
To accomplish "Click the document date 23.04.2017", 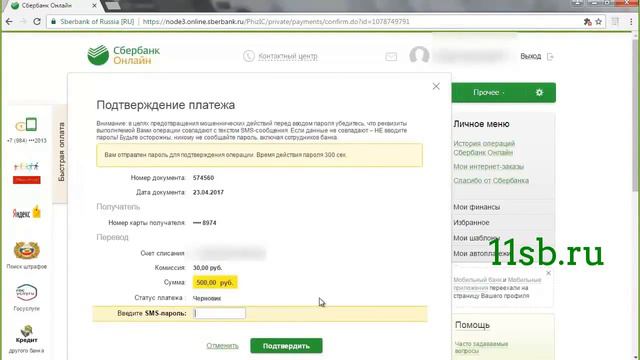I will coord(208,192).
